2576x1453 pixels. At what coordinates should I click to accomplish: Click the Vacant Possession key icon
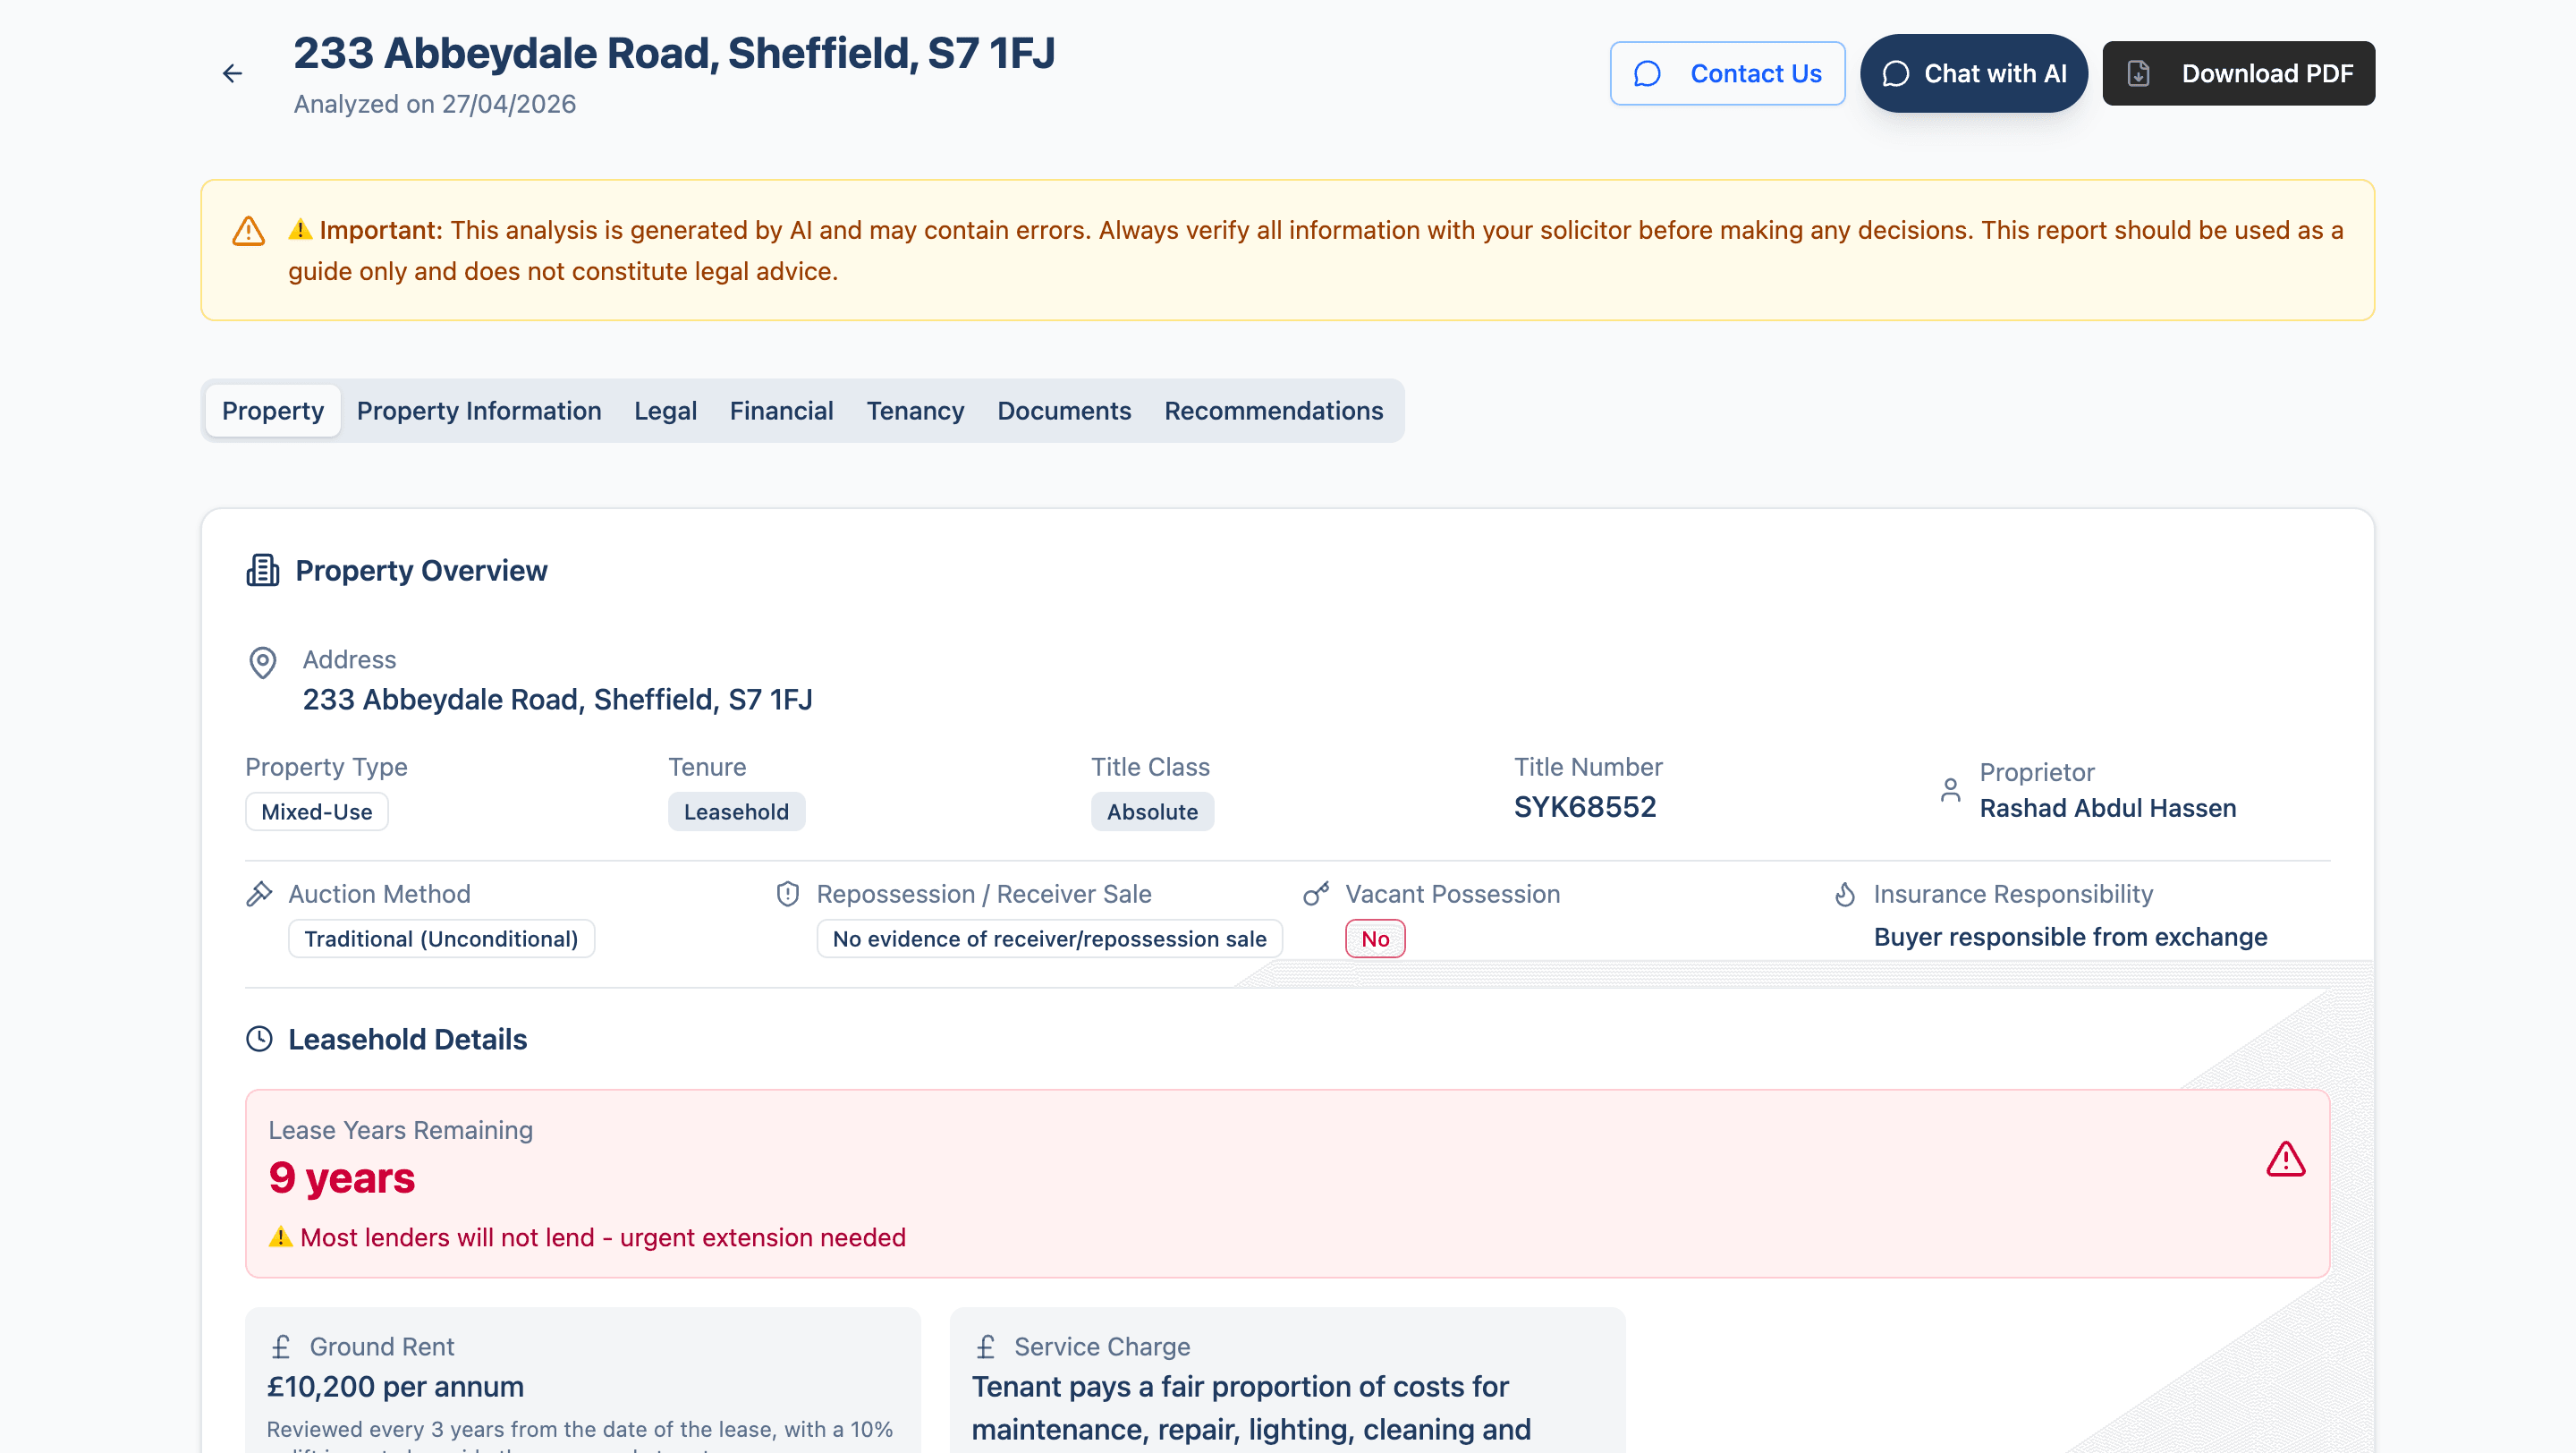point(1316,893)
